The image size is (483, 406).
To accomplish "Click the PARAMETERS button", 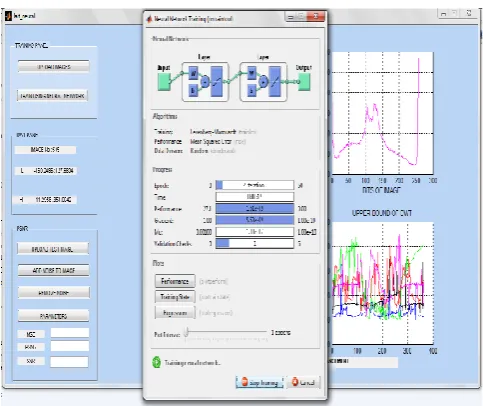I will (53, 316).
